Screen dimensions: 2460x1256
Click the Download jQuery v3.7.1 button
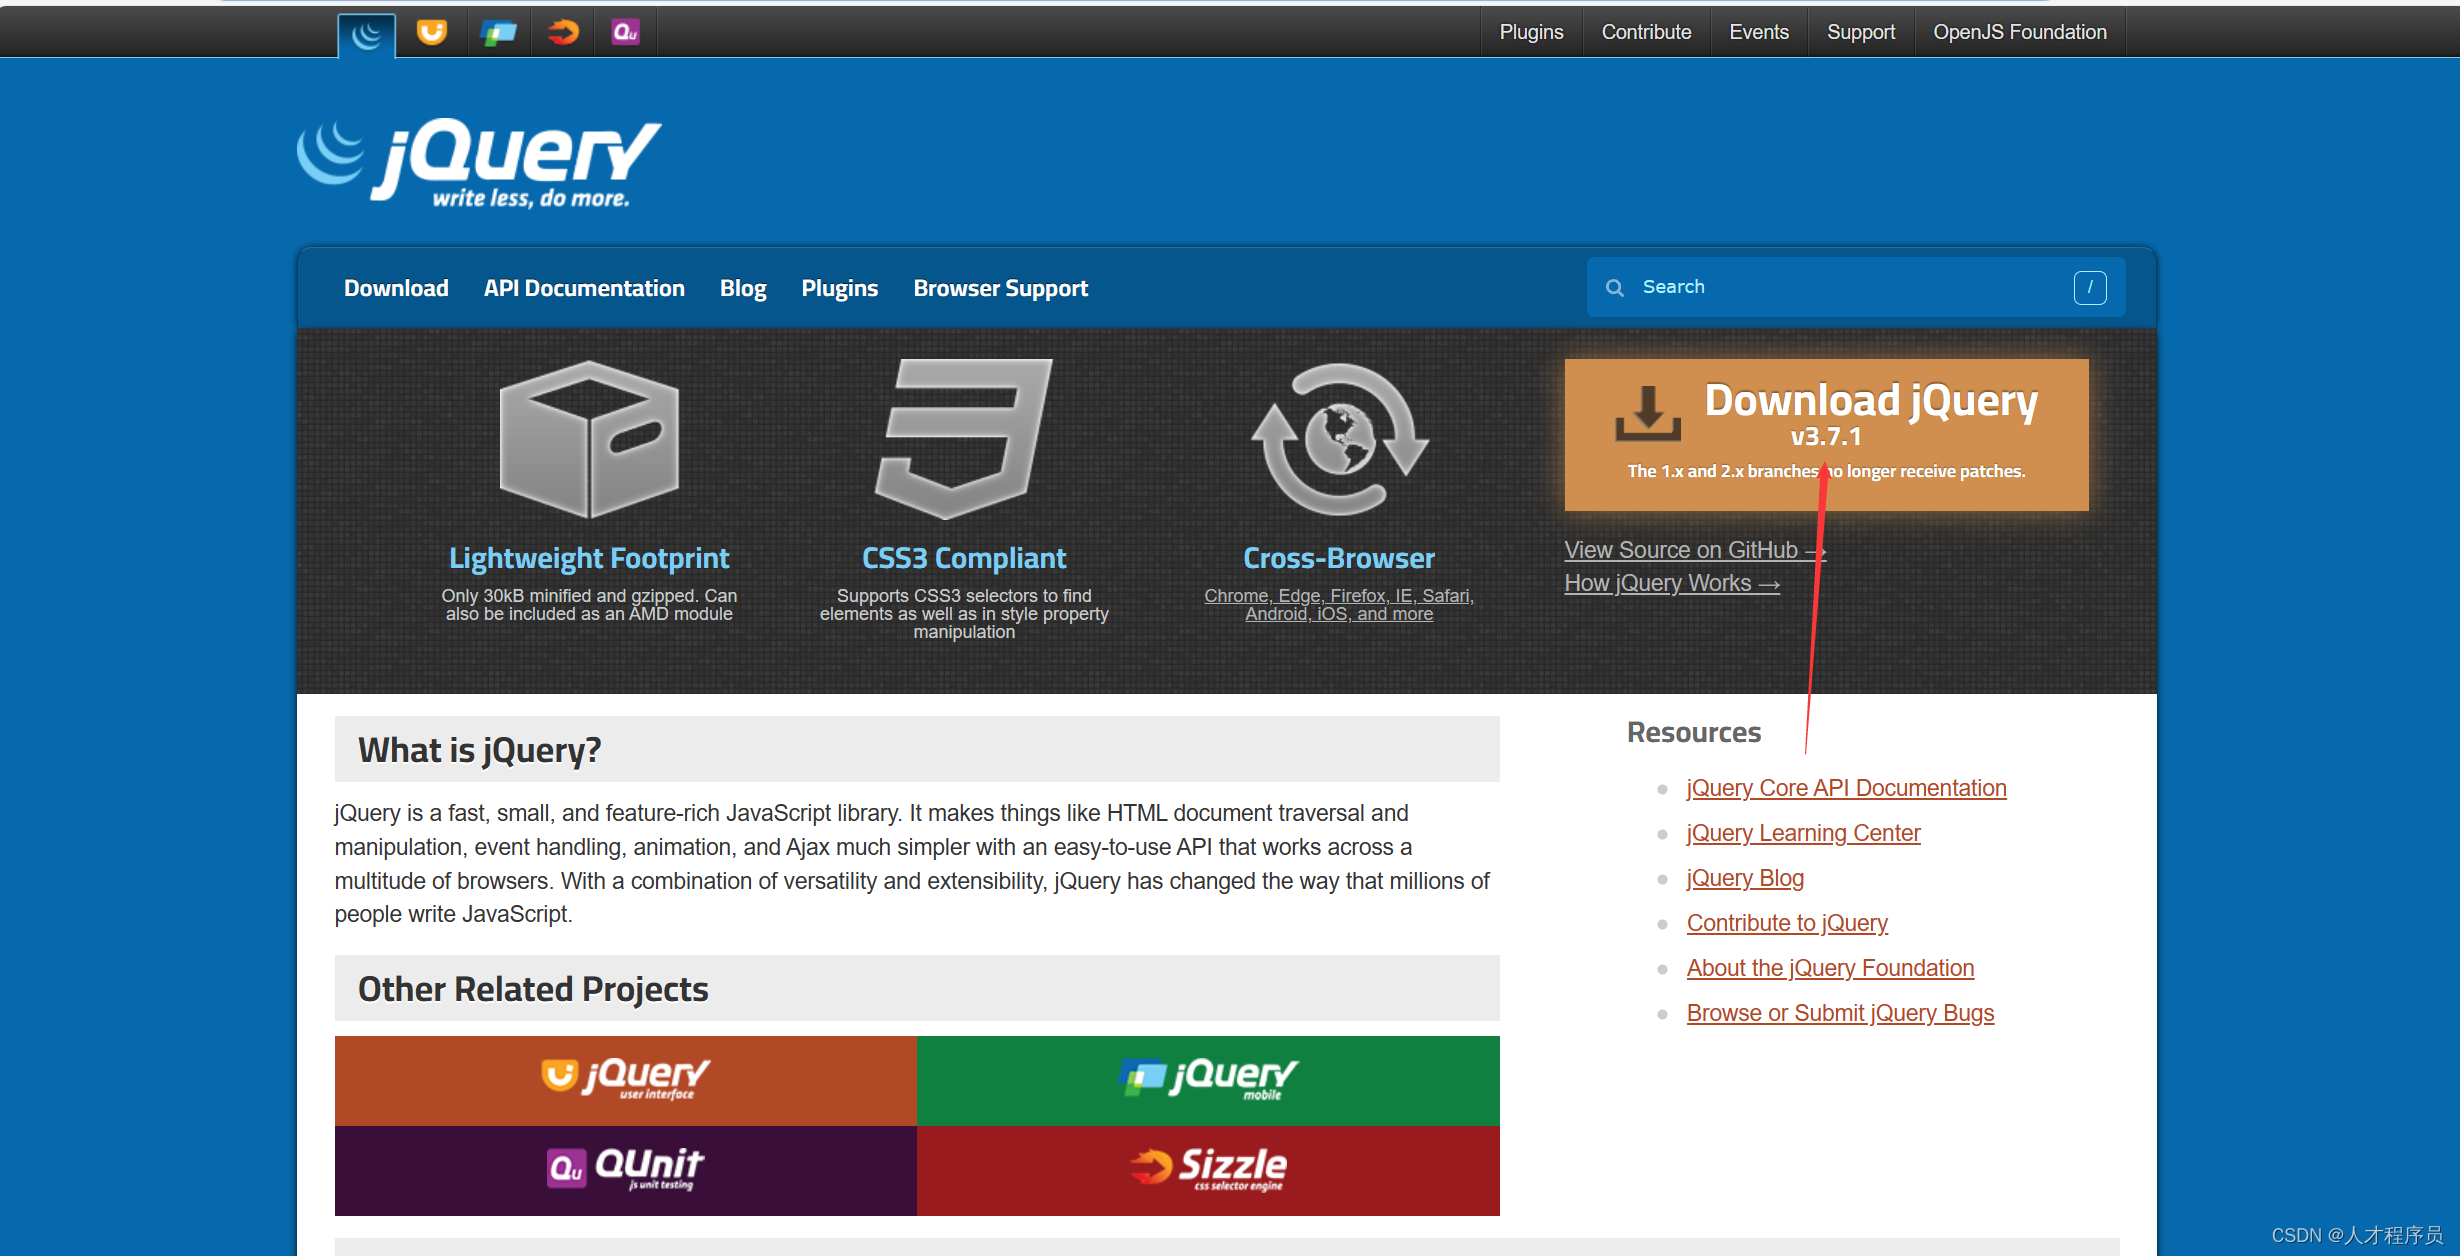pyautogui.click(x=1826, y=435)
